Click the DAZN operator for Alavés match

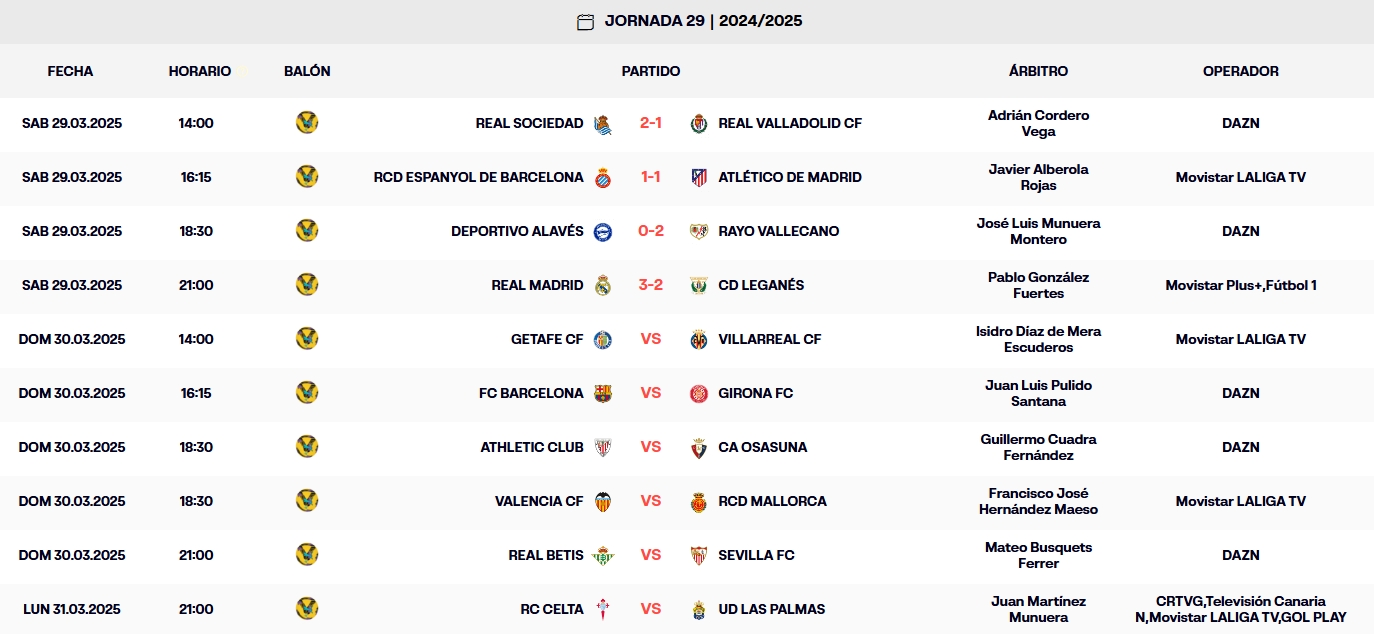1241,231
